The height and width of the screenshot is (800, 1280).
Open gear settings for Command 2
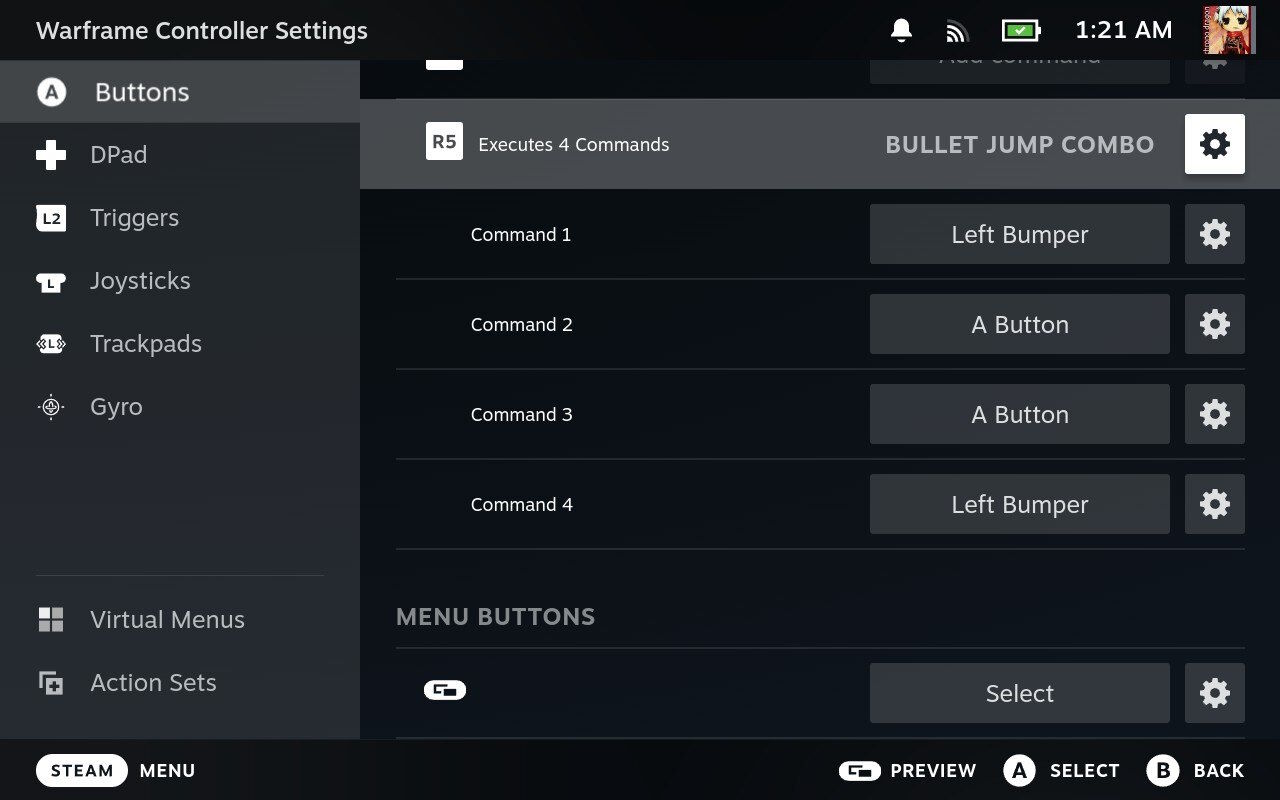(1215, 324)
